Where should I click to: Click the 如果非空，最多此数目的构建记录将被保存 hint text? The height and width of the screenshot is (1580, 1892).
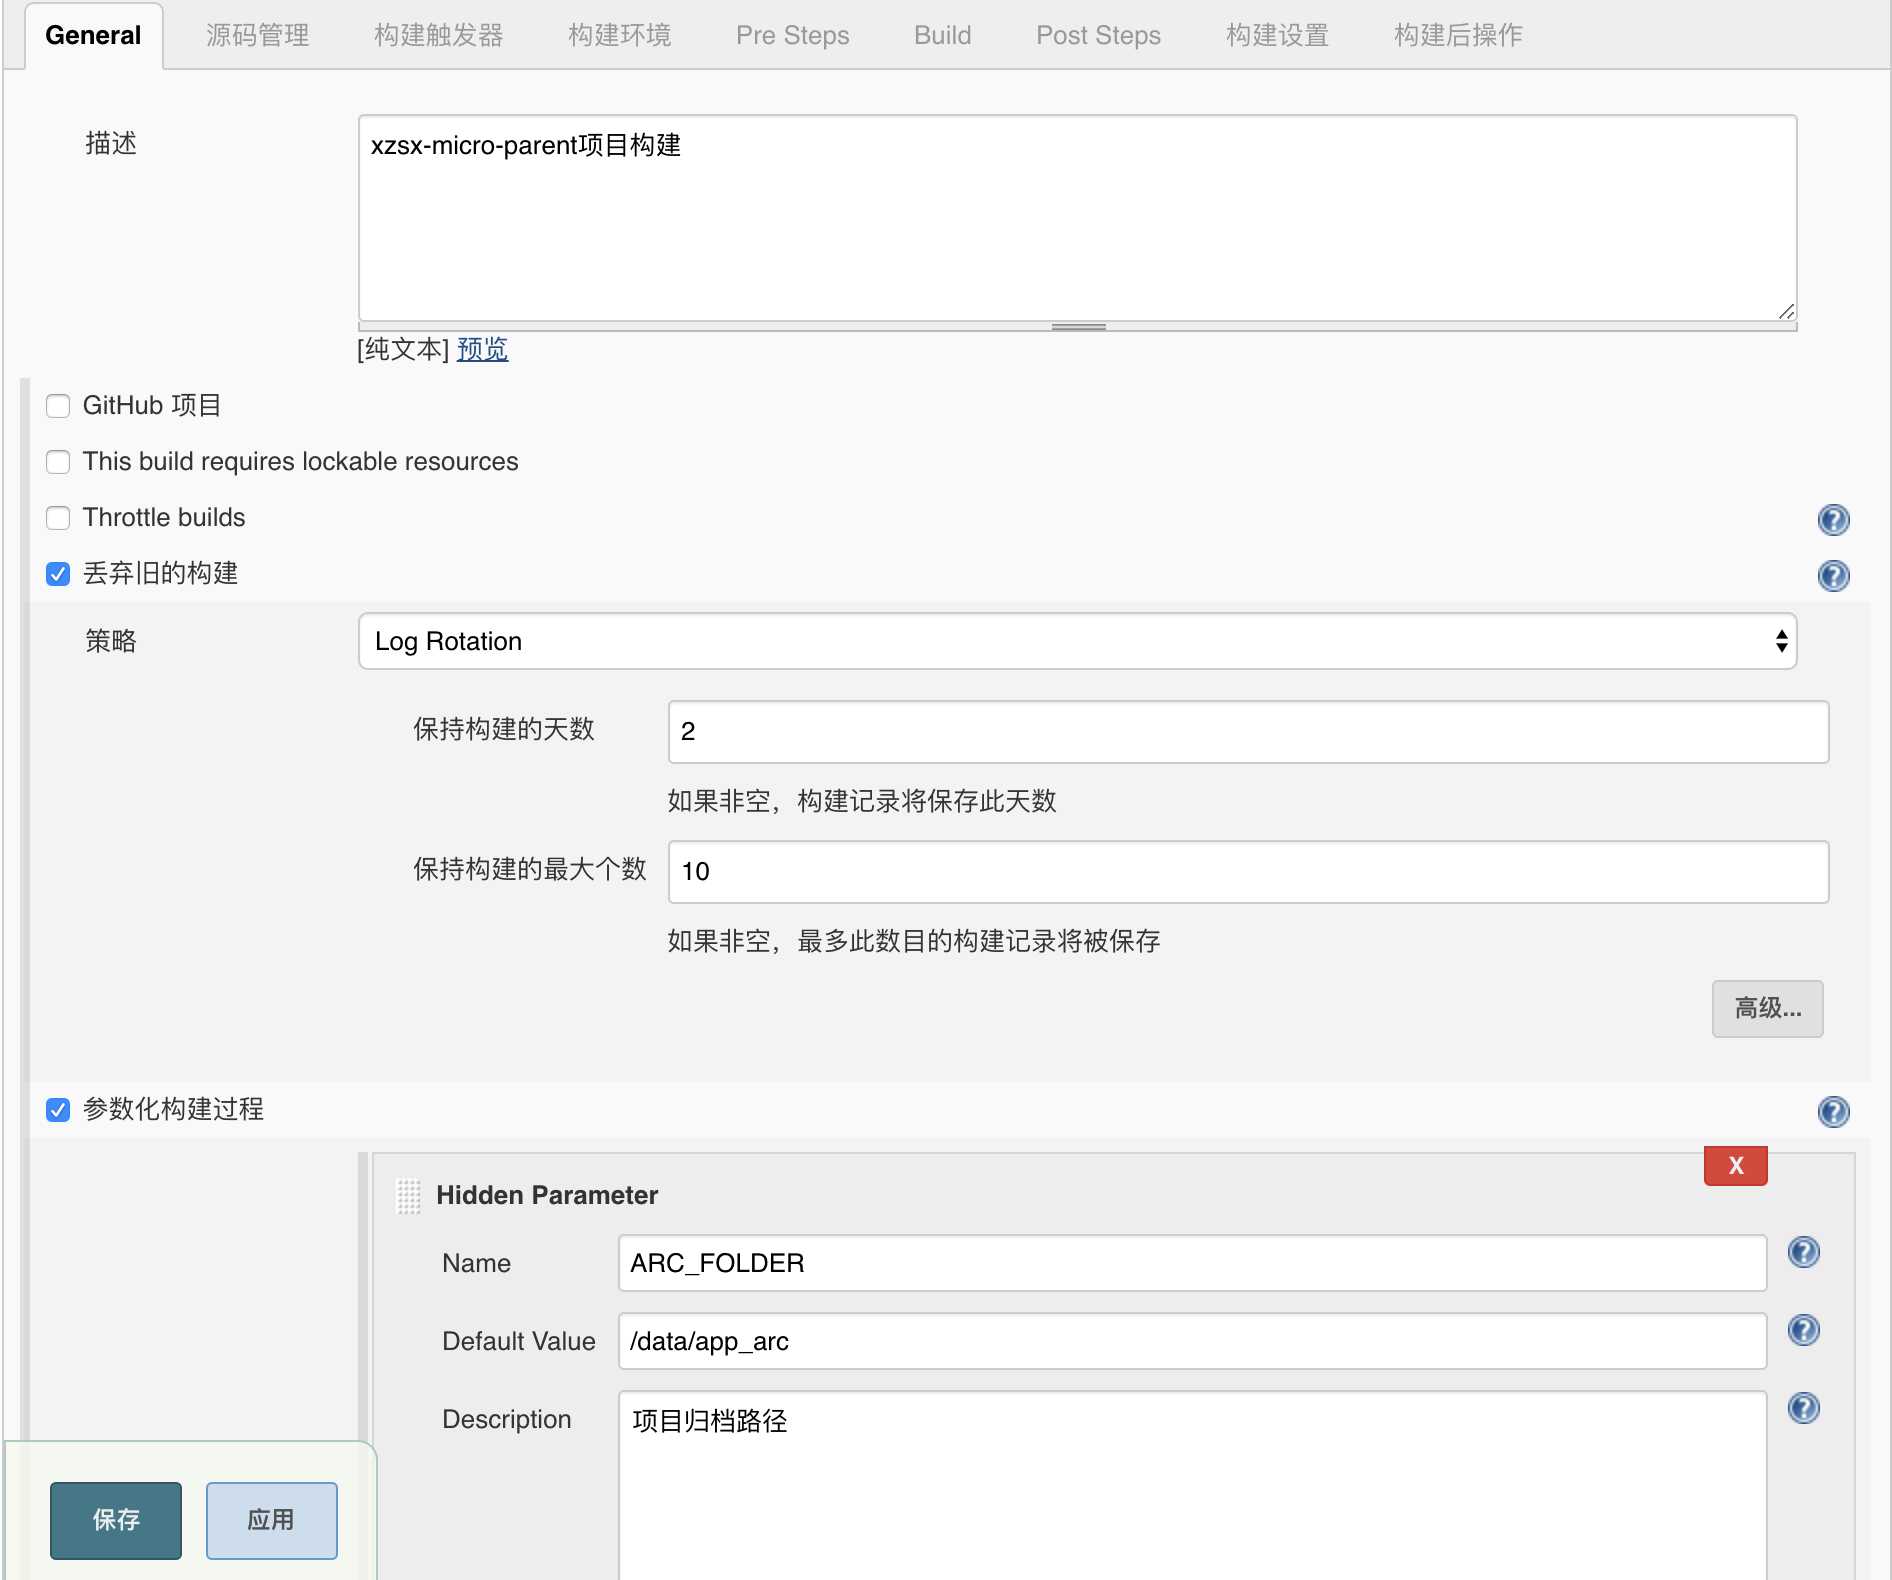point(914,941)
